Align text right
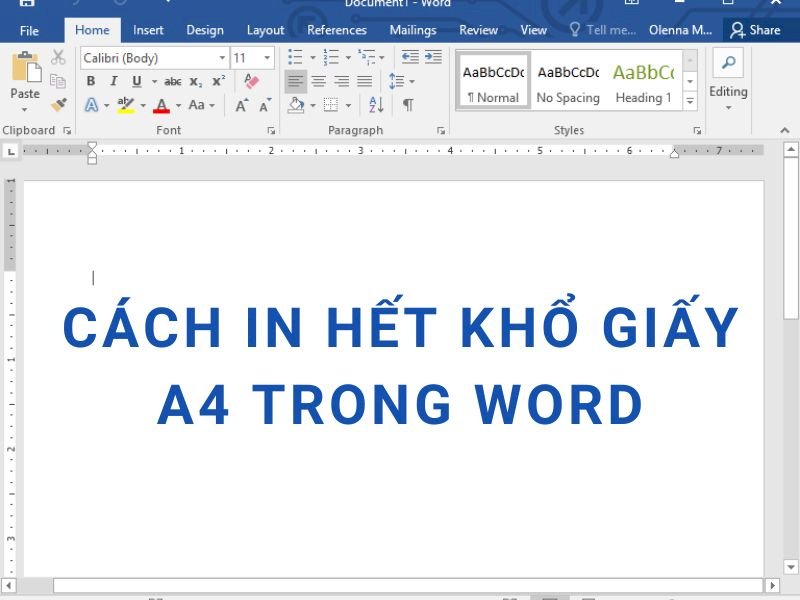800x600 pixels. click(342, 81)
